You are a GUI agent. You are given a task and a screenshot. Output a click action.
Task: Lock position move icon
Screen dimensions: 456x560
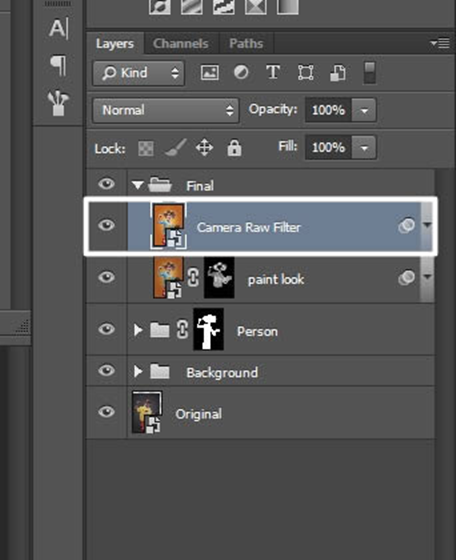(204, 148)
